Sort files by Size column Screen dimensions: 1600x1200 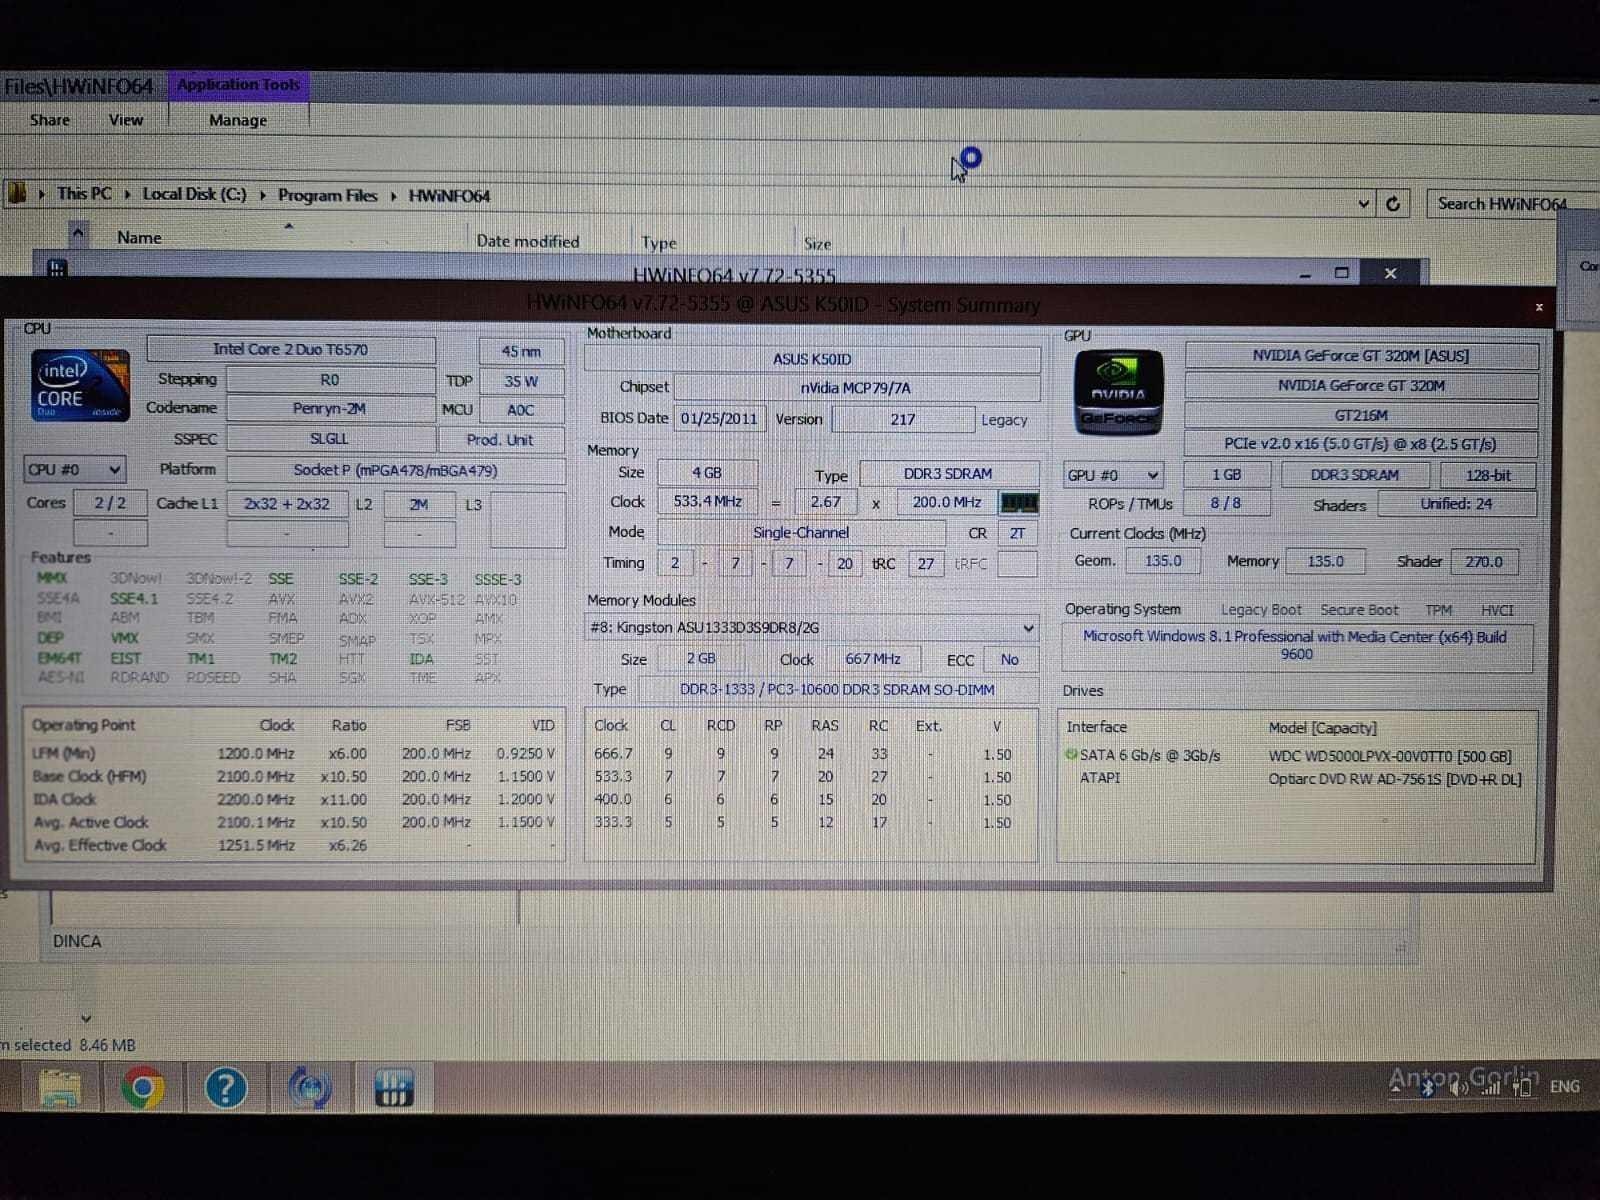(817, 243)
